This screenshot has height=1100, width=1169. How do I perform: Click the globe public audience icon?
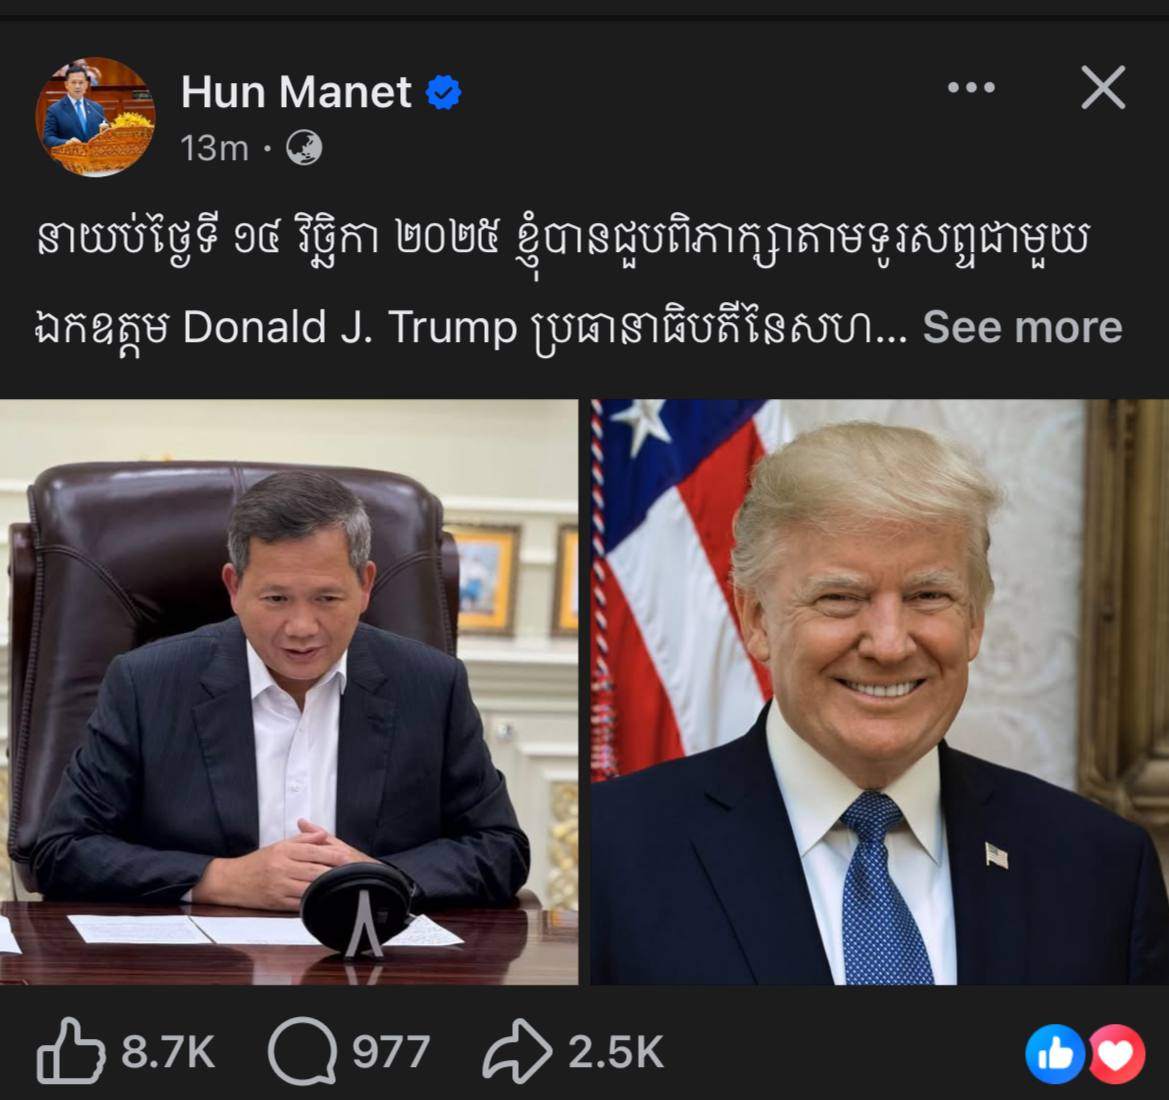pyautogui.click(x=304, y=148)
